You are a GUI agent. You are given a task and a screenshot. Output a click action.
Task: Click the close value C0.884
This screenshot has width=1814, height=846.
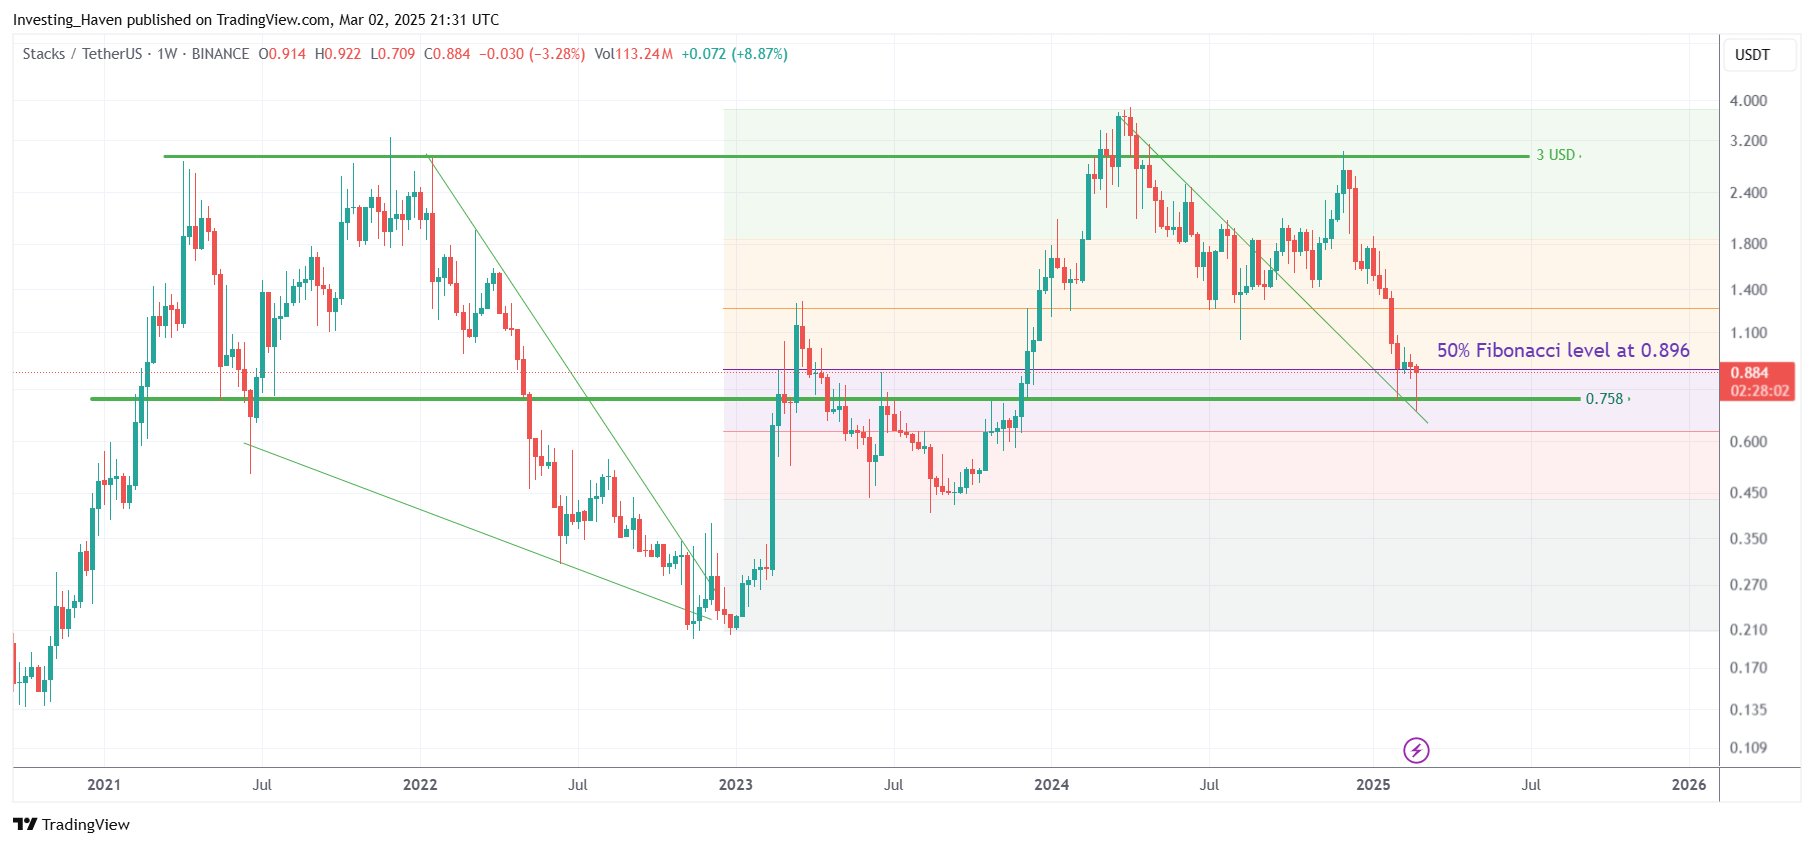[x=447, y=54]
